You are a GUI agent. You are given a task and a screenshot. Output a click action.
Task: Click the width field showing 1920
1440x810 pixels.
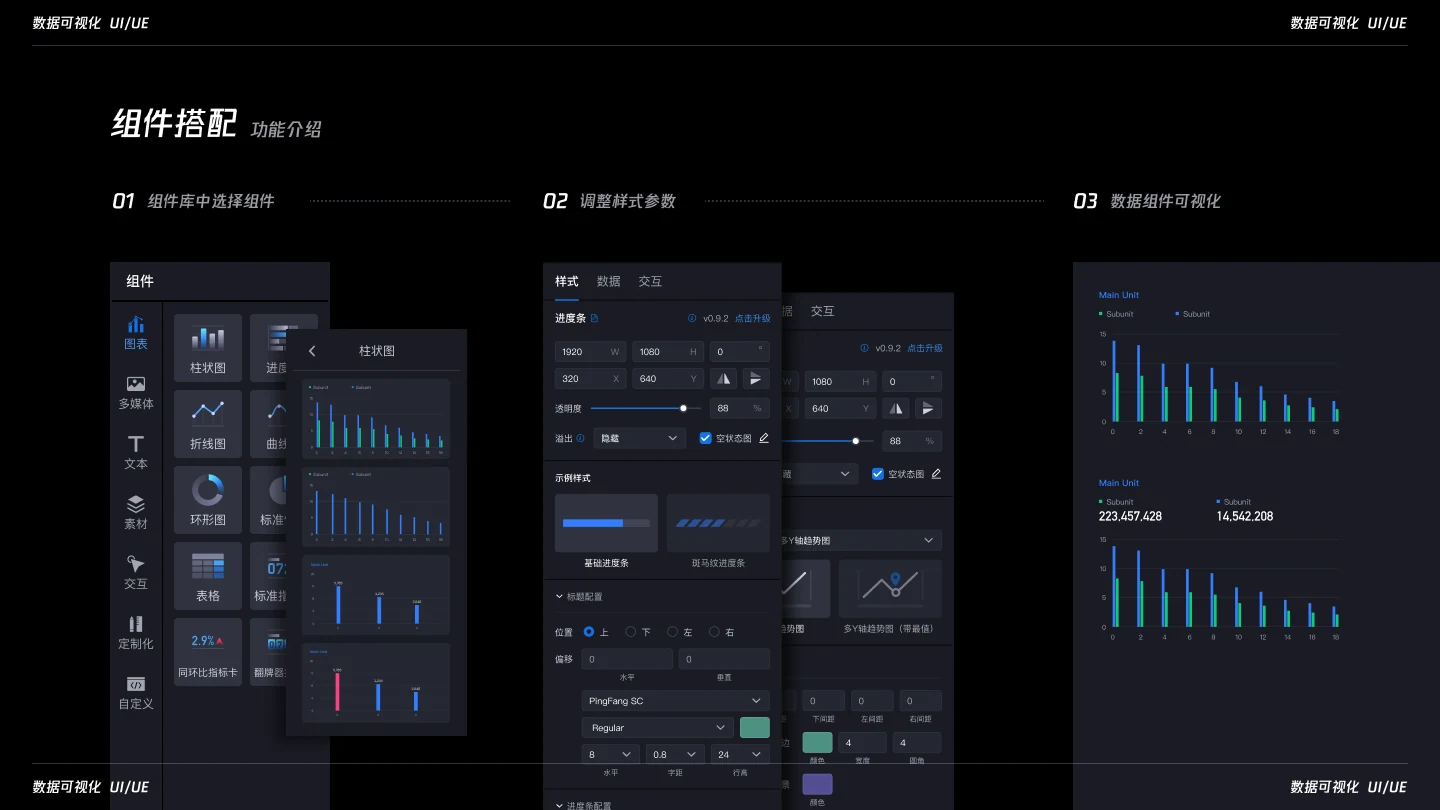590,352
